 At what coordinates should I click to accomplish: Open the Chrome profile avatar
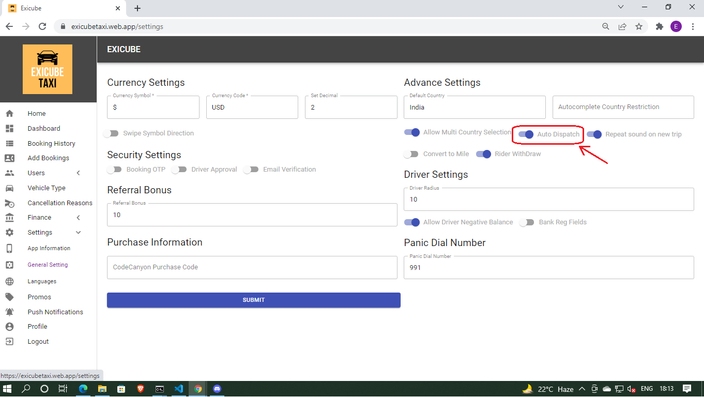click(x=676, y=26)
